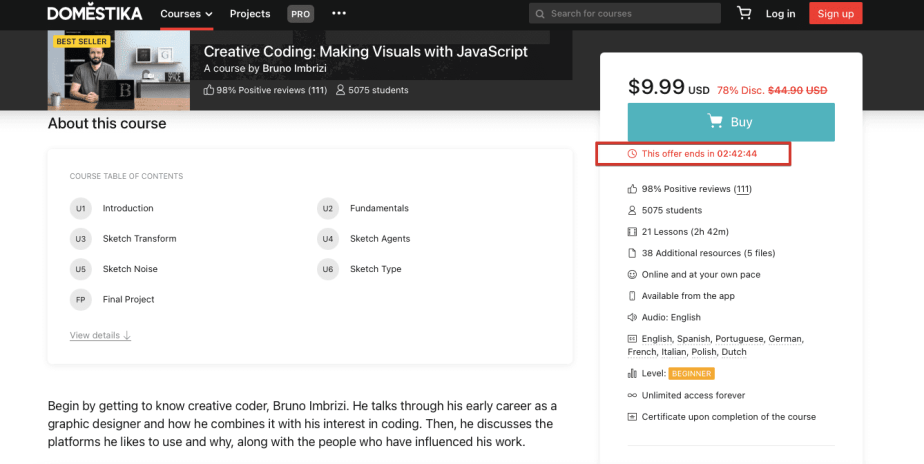Click the Search for courses field
924x464 pixels.
click(x=630, y=14)
